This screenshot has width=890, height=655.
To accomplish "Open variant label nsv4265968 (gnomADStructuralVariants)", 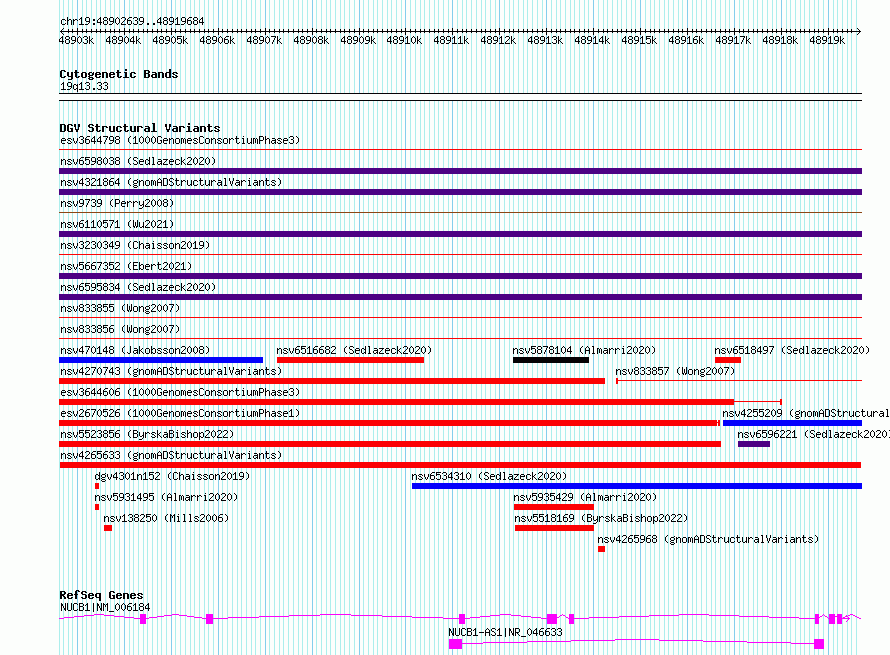I will pyautogui.click(x=708, y=539).
